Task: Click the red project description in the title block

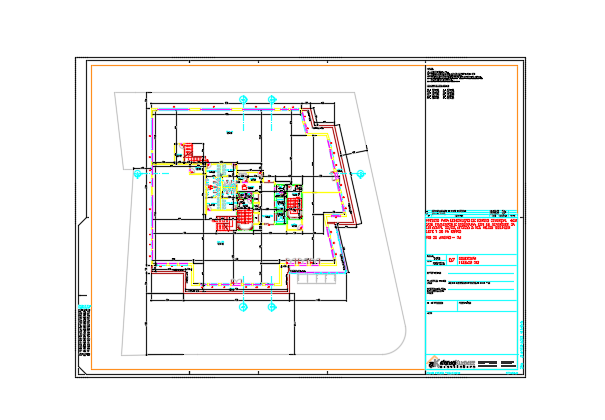Action: tap(471, 228)
